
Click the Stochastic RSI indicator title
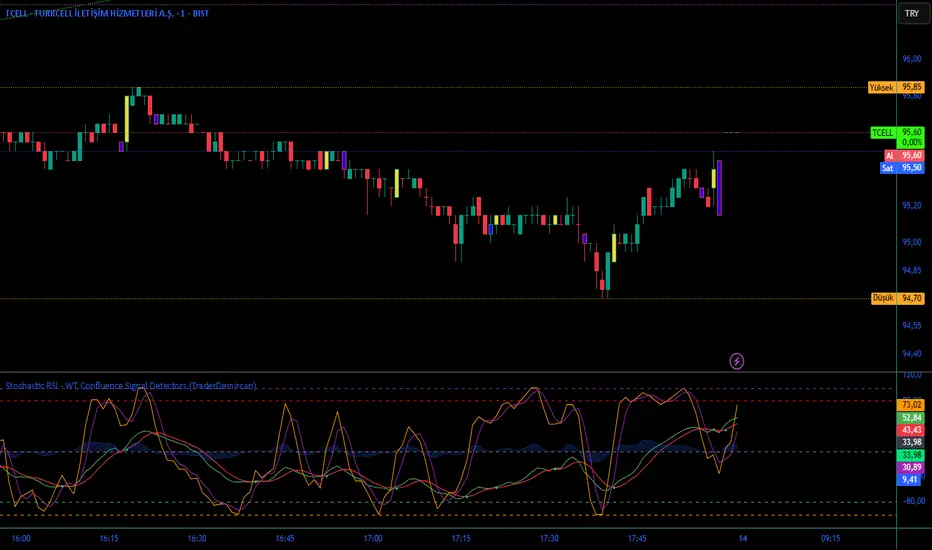(x=130, y=385)
